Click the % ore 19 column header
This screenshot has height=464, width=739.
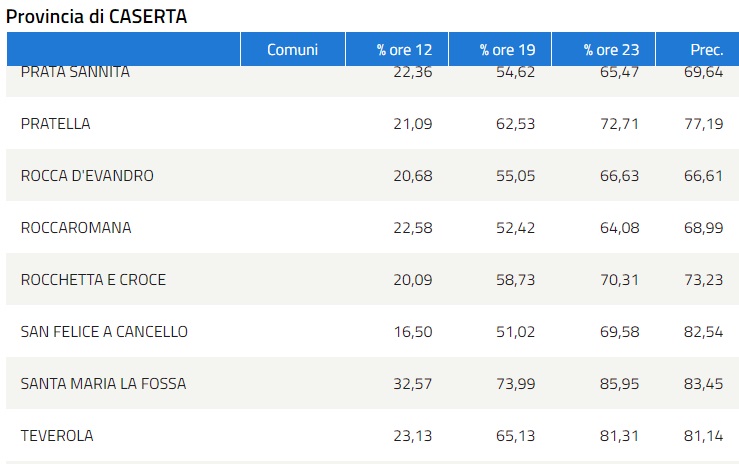coord(507,49)
